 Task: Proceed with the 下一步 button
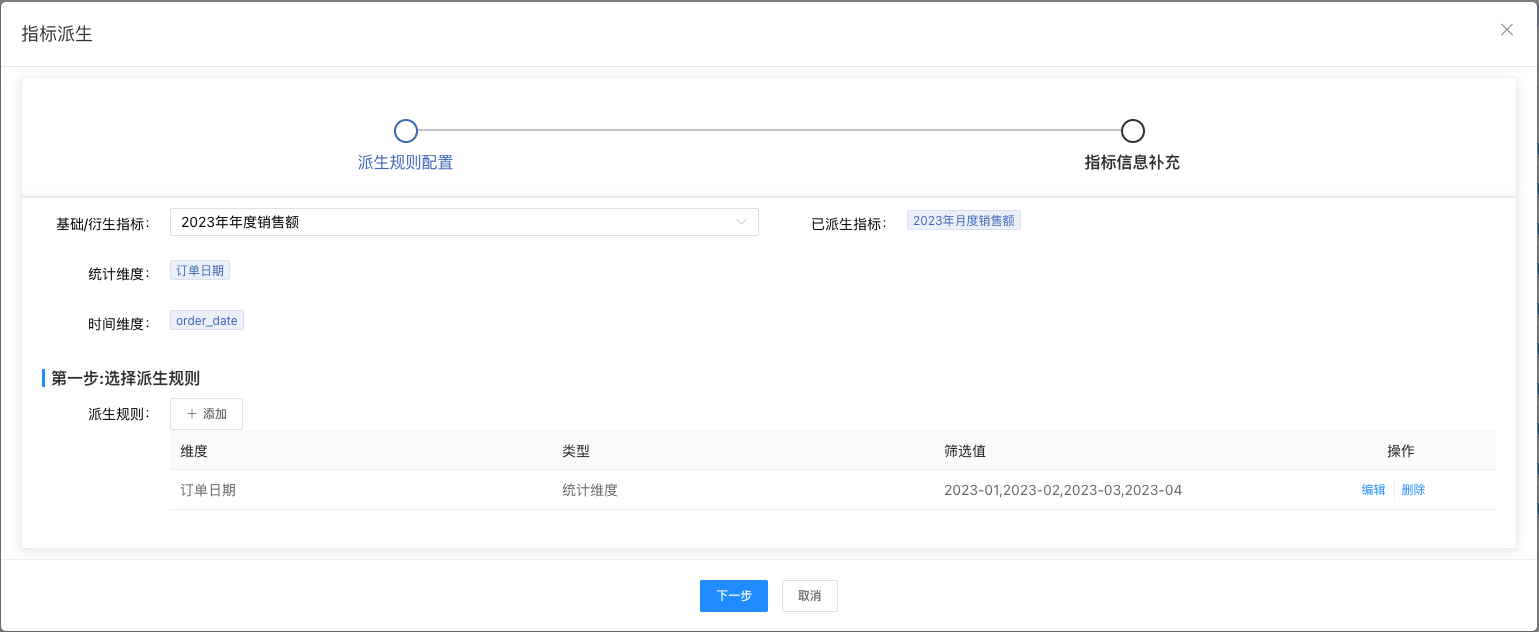pyautogui.click(x=733, y=596)
